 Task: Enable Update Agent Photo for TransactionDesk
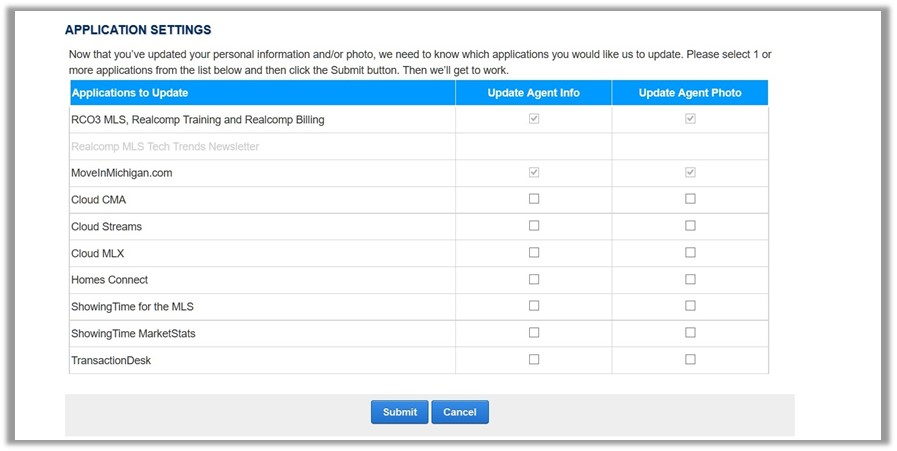click(690, 359)
